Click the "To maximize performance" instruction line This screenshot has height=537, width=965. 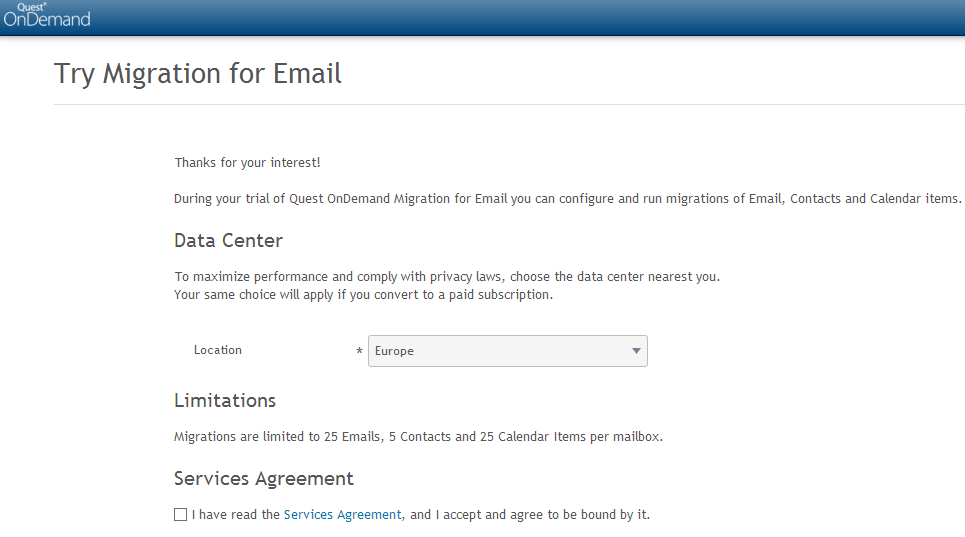click(447, 277)
